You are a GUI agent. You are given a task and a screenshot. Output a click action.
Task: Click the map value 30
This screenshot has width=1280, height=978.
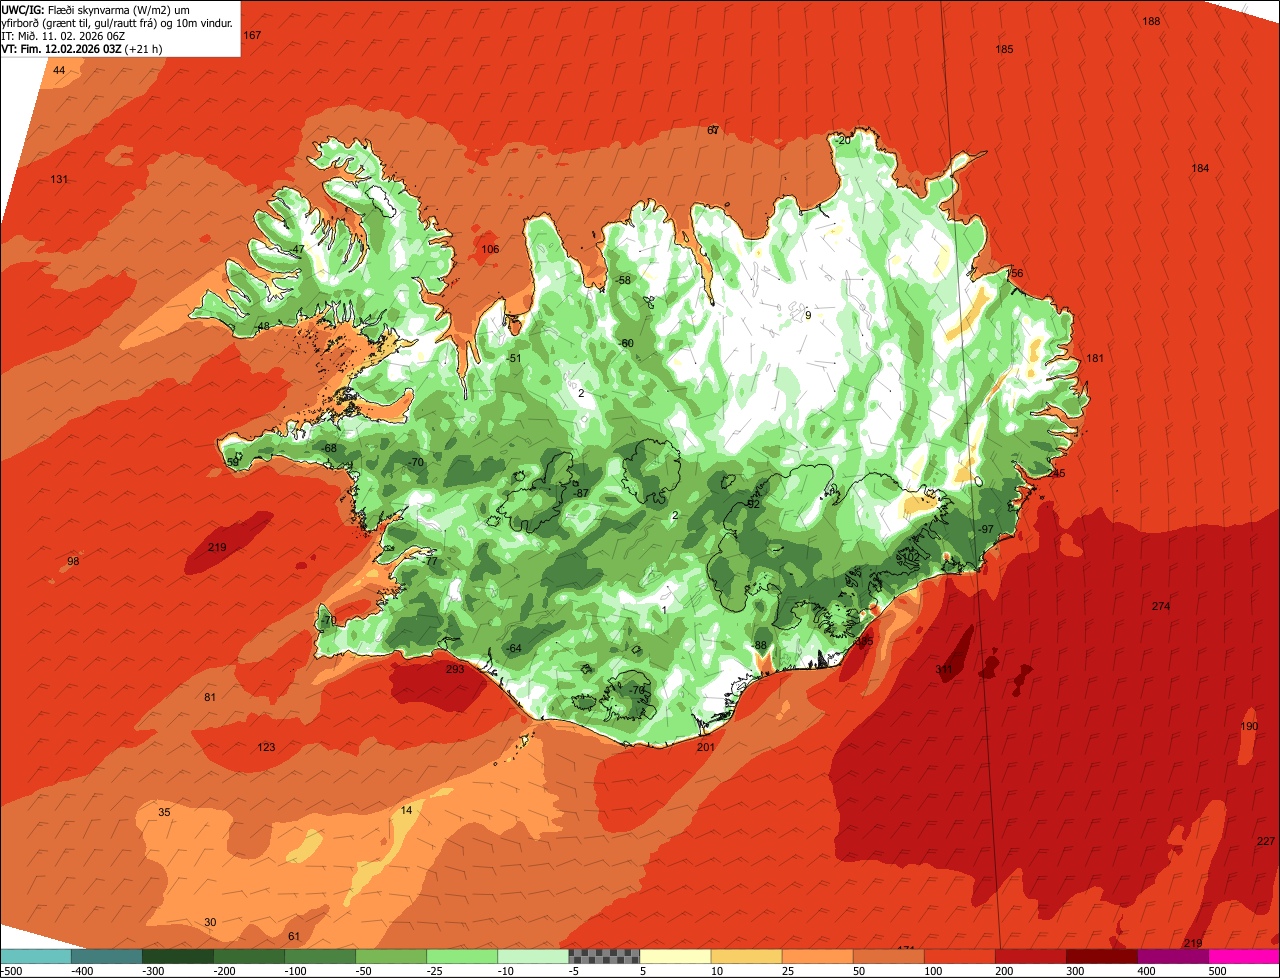pos(210,922)
